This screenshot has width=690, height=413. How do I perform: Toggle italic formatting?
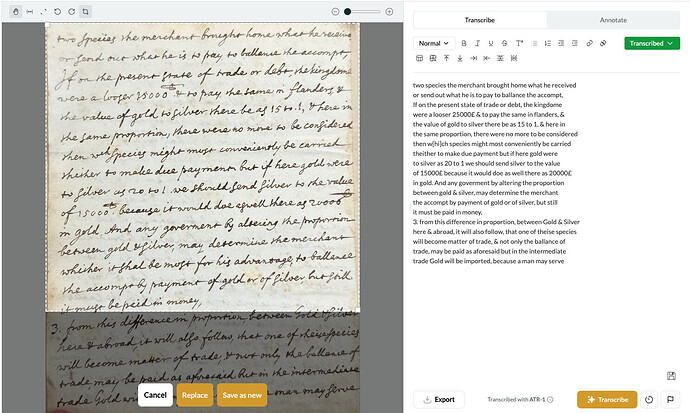click(x=478, y=43)
